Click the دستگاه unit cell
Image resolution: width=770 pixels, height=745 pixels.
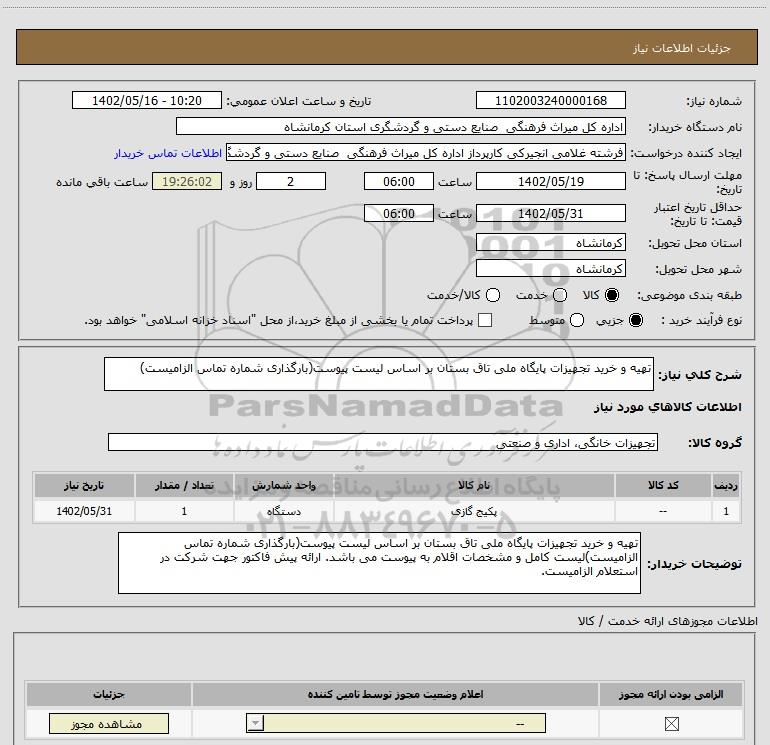click(x=284, y=511)
